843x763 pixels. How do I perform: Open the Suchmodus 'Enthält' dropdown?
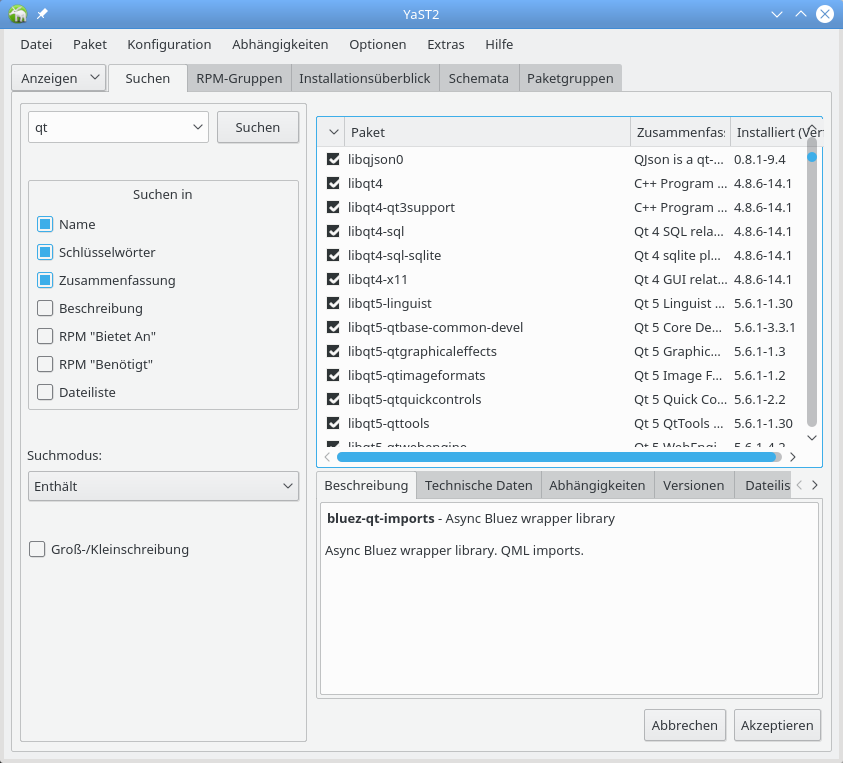click(163, 486)
